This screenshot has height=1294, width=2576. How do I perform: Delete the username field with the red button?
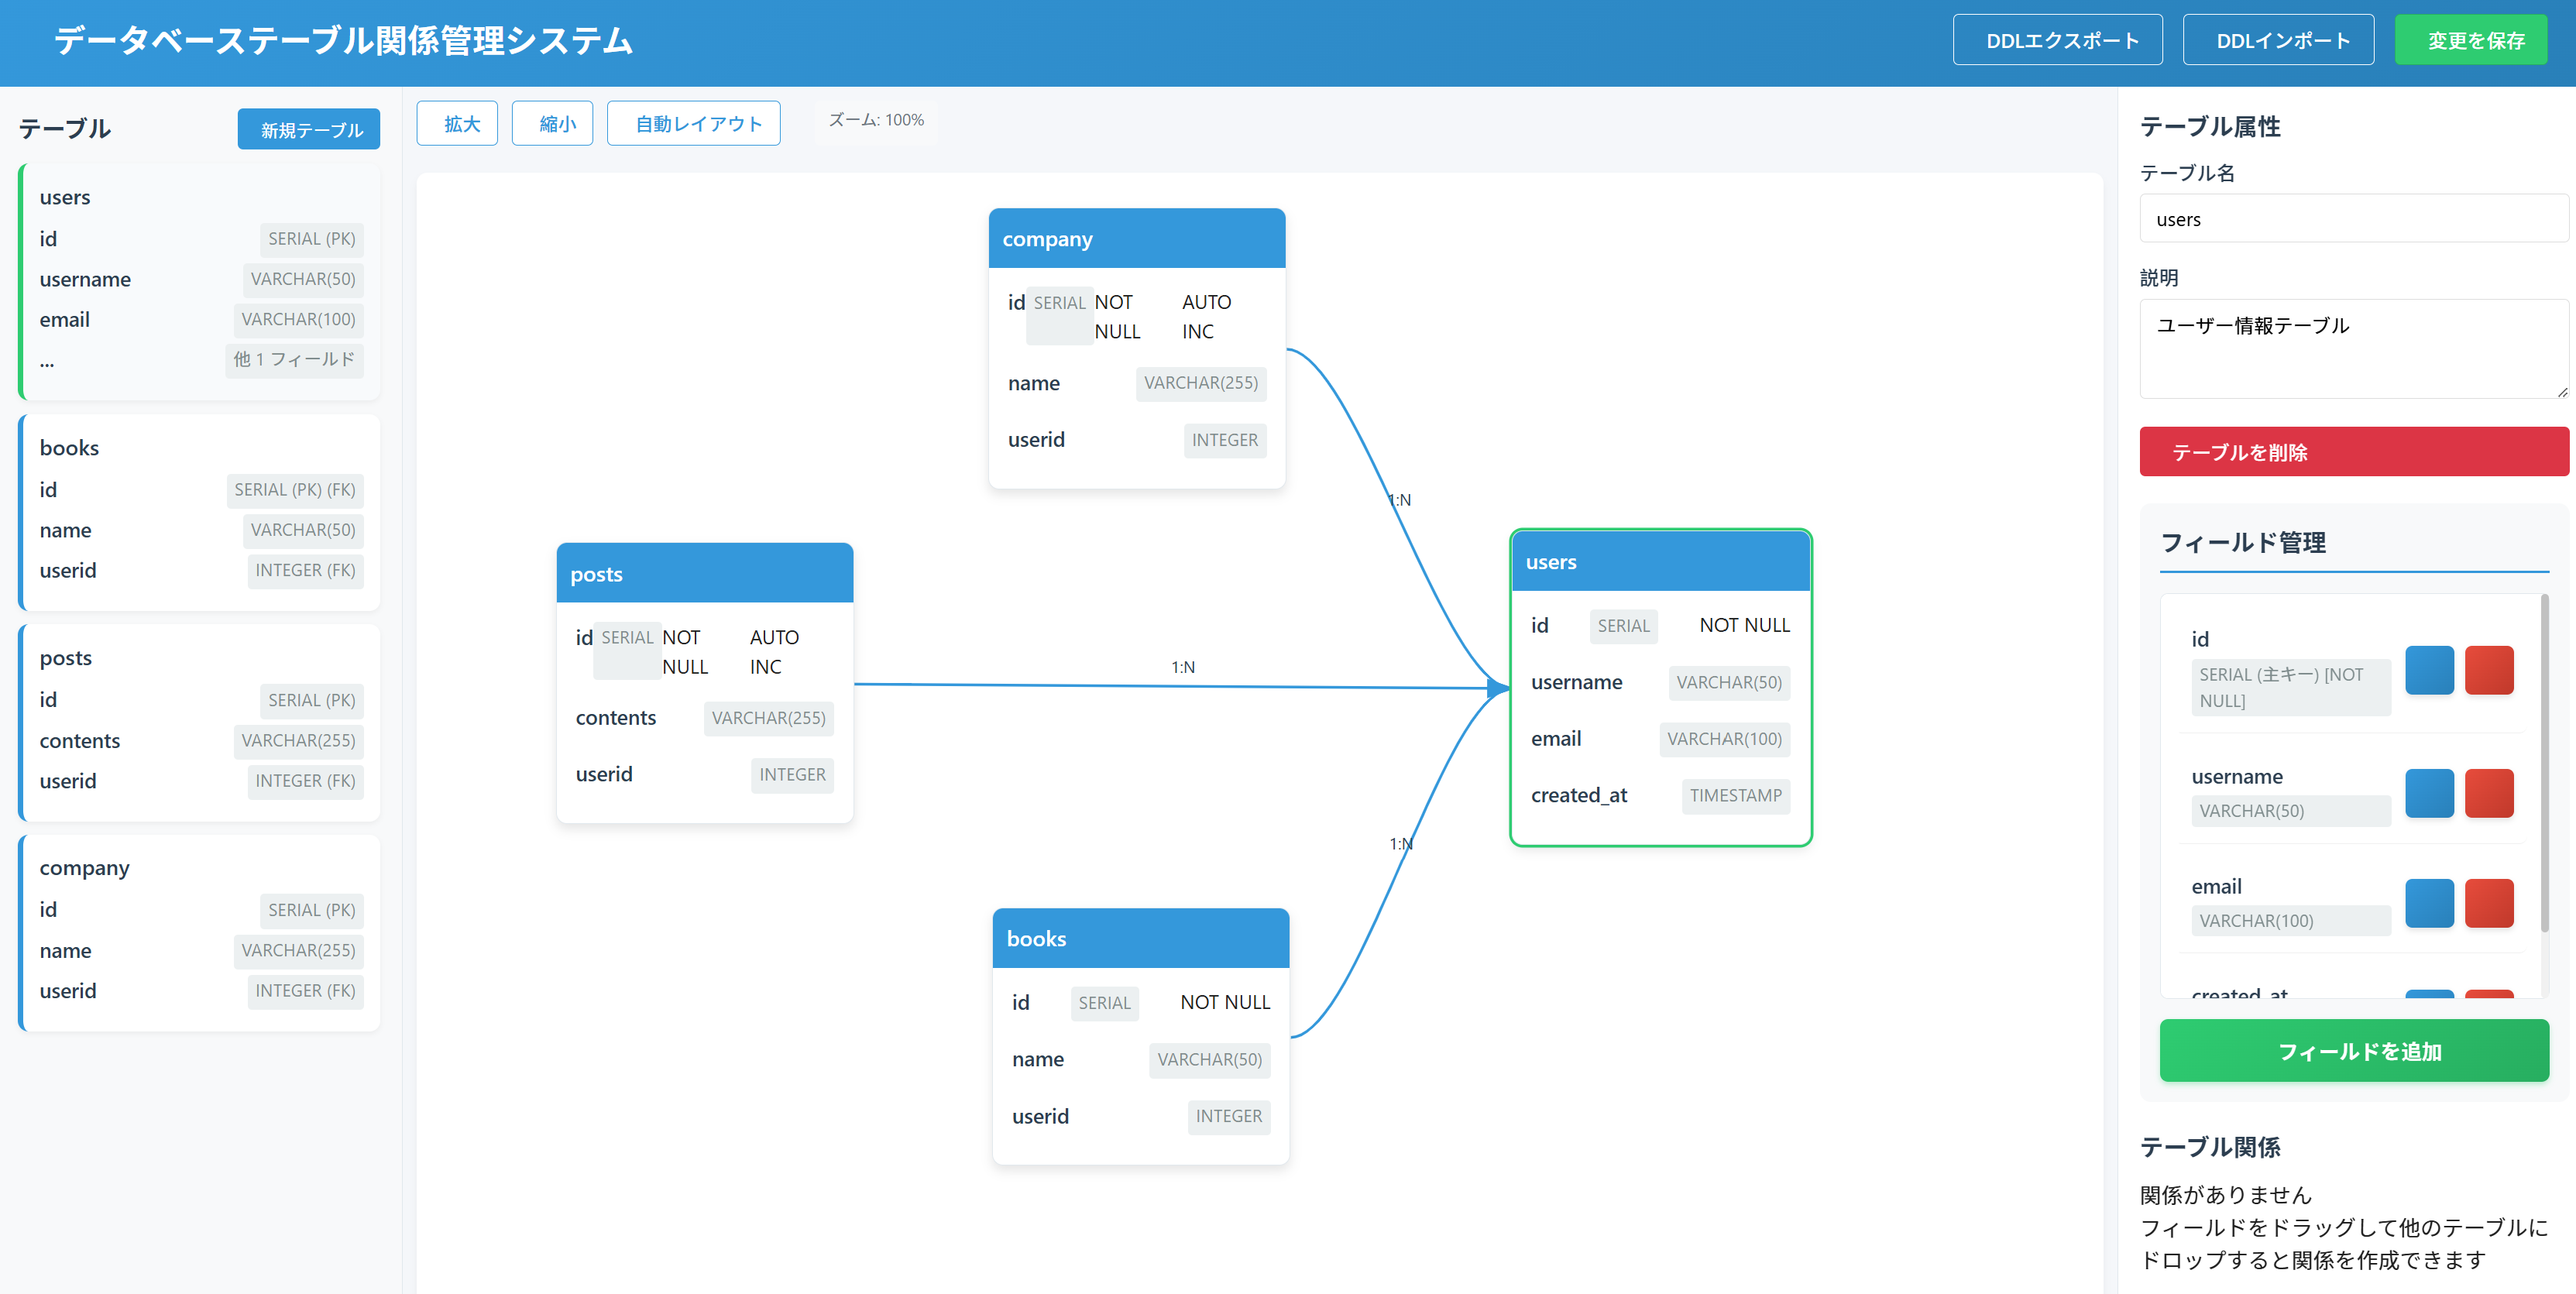[x=2491, y=793]
